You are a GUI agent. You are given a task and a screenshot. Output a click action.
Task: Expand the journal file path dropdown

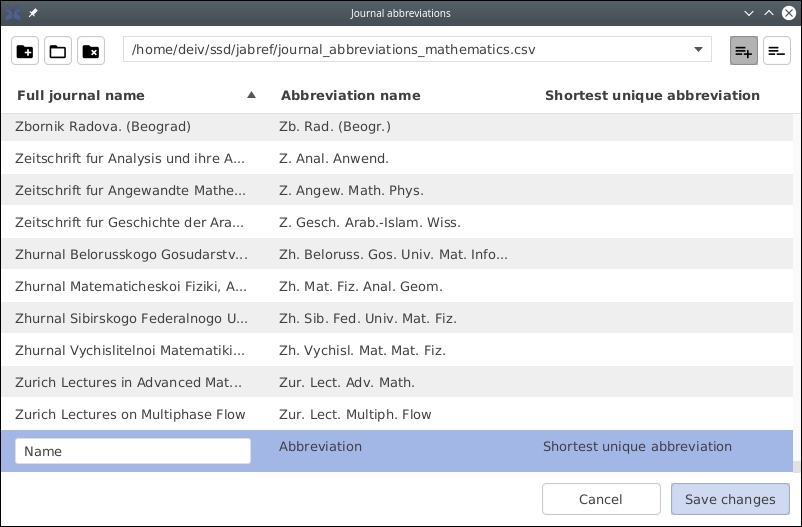click(697, 50)
